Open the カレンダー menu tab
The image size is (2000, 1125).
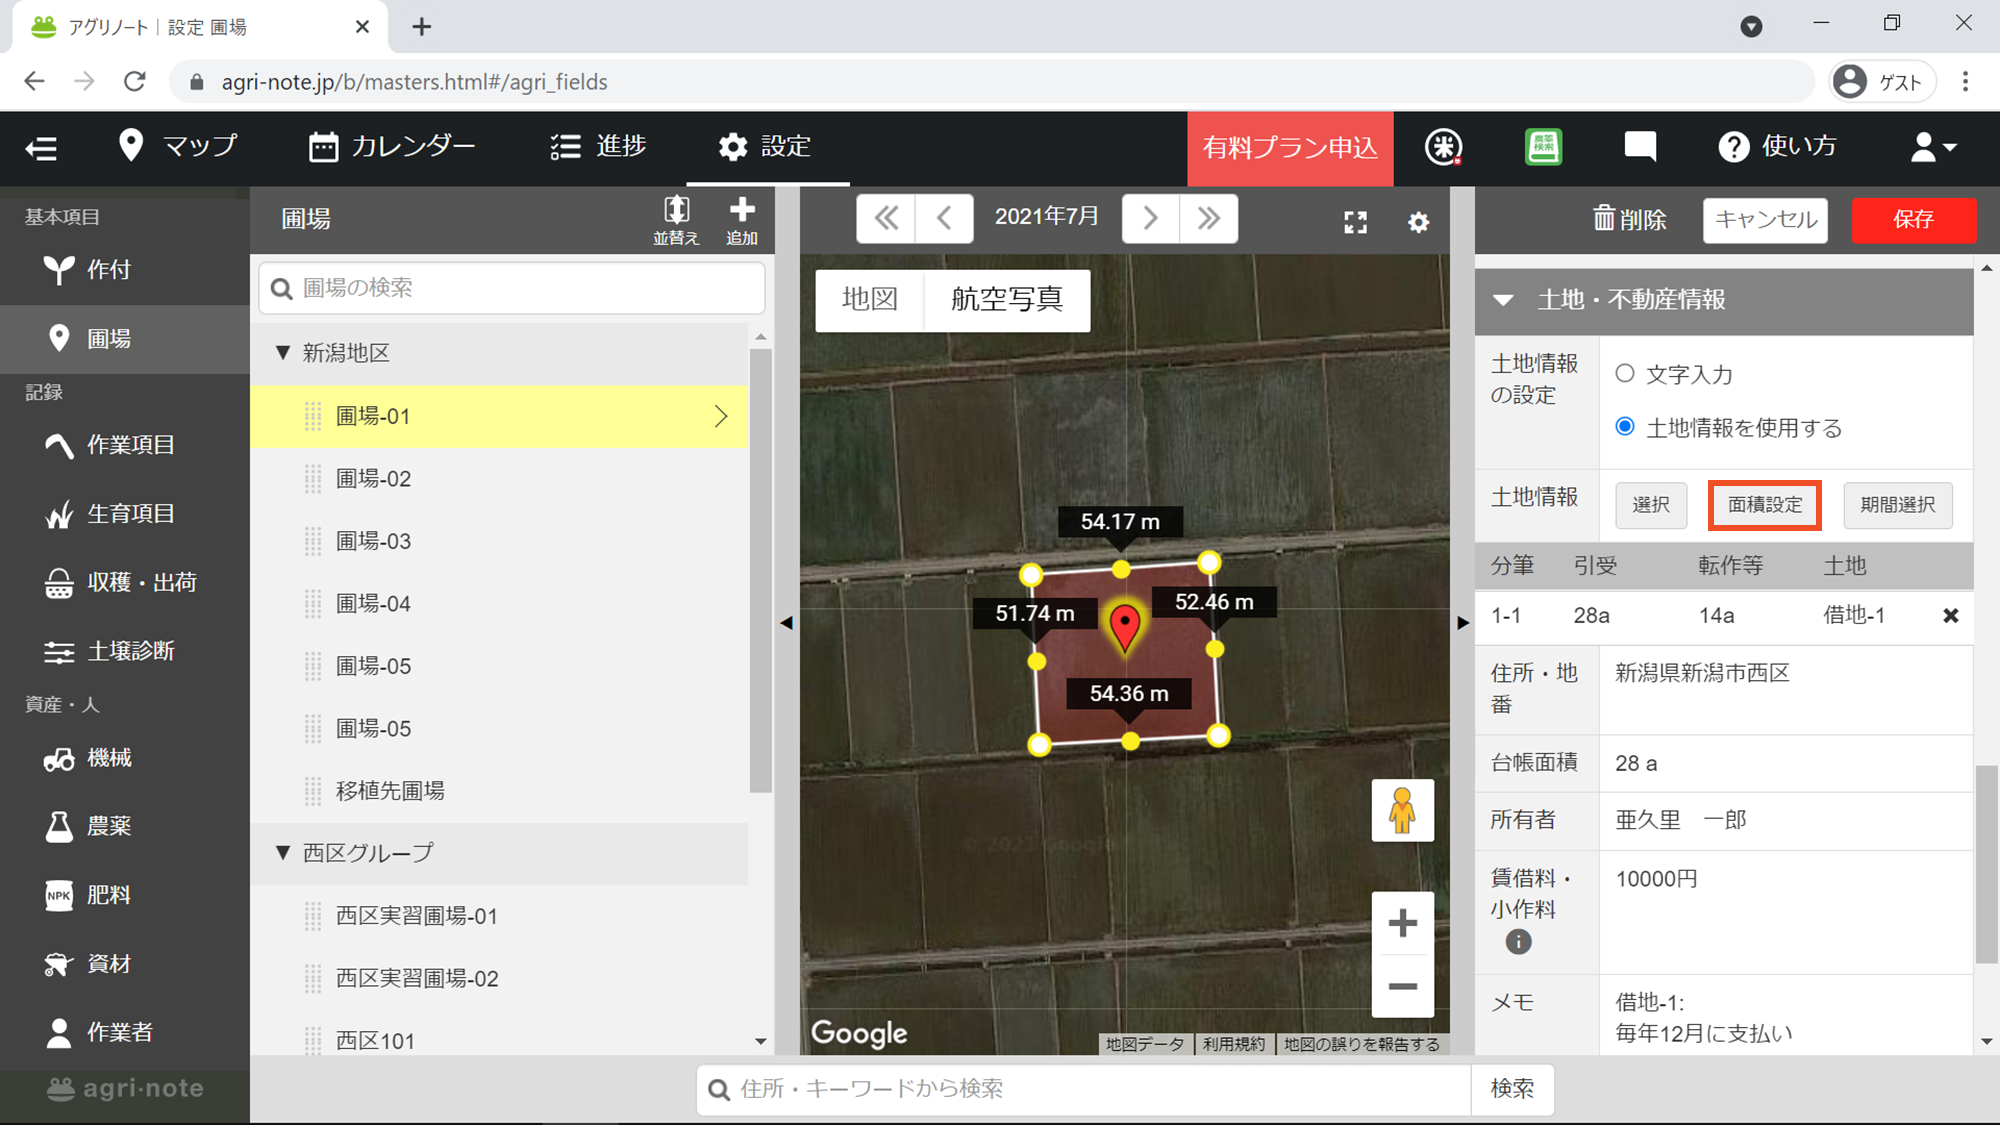click(392, 147)
